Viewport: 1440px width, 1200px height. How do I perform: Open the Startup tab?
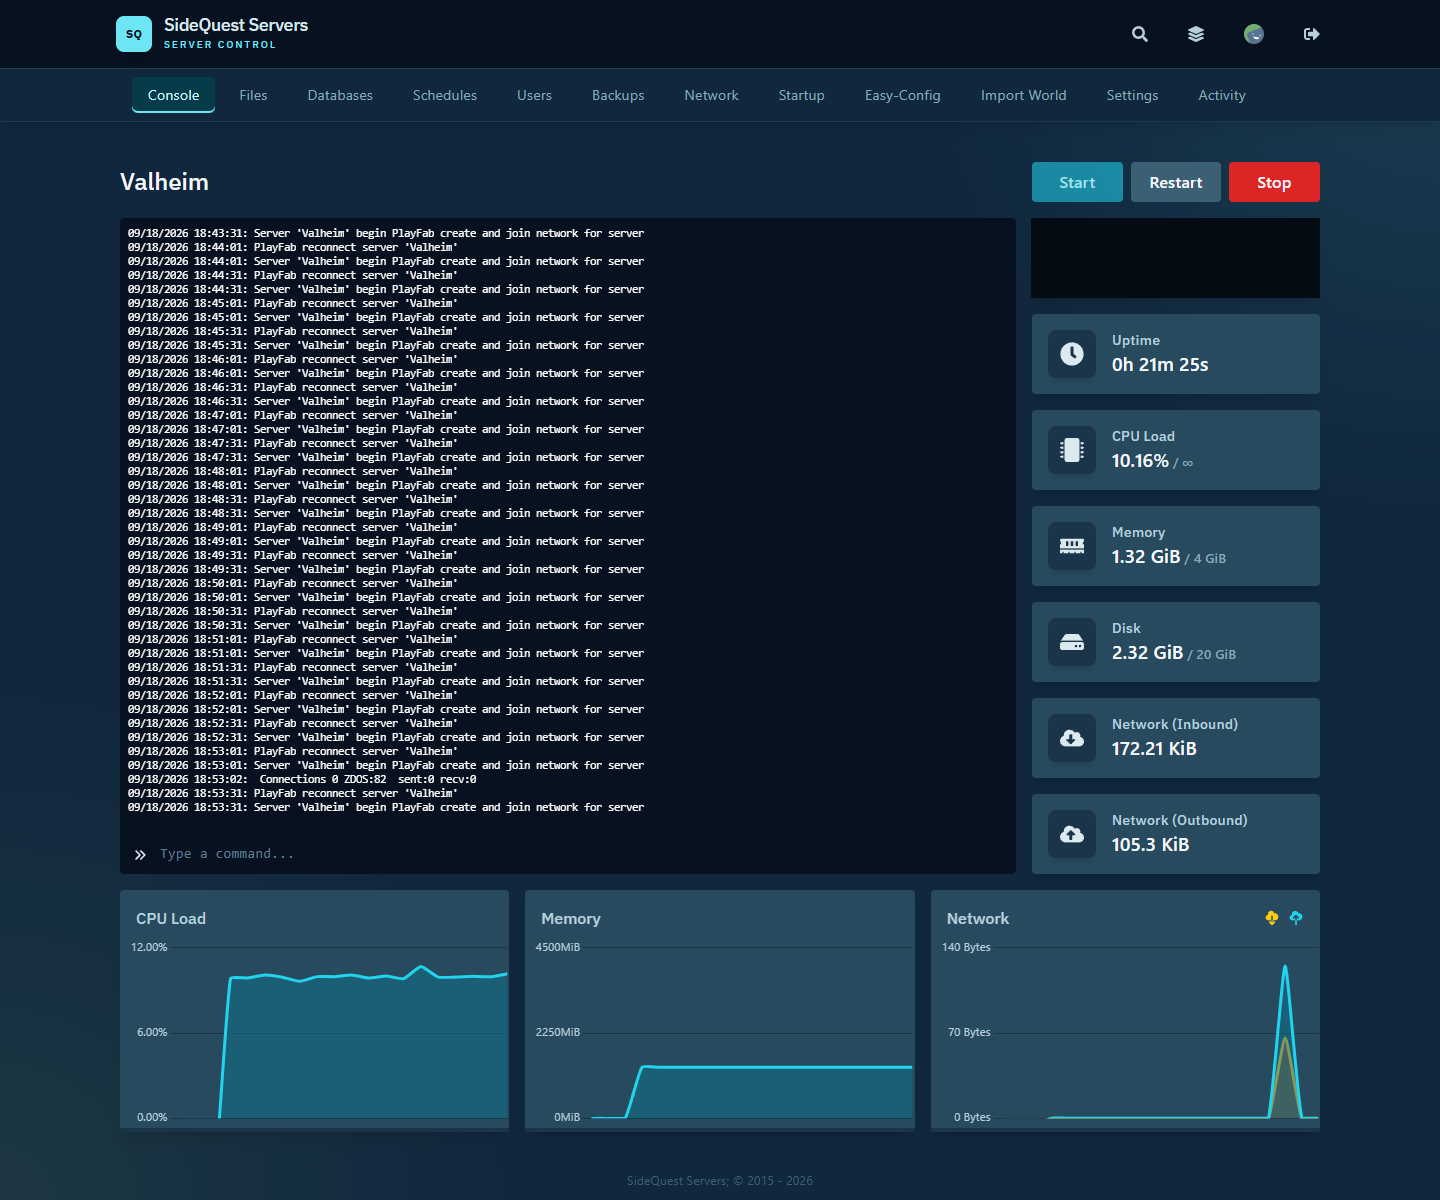802,95
